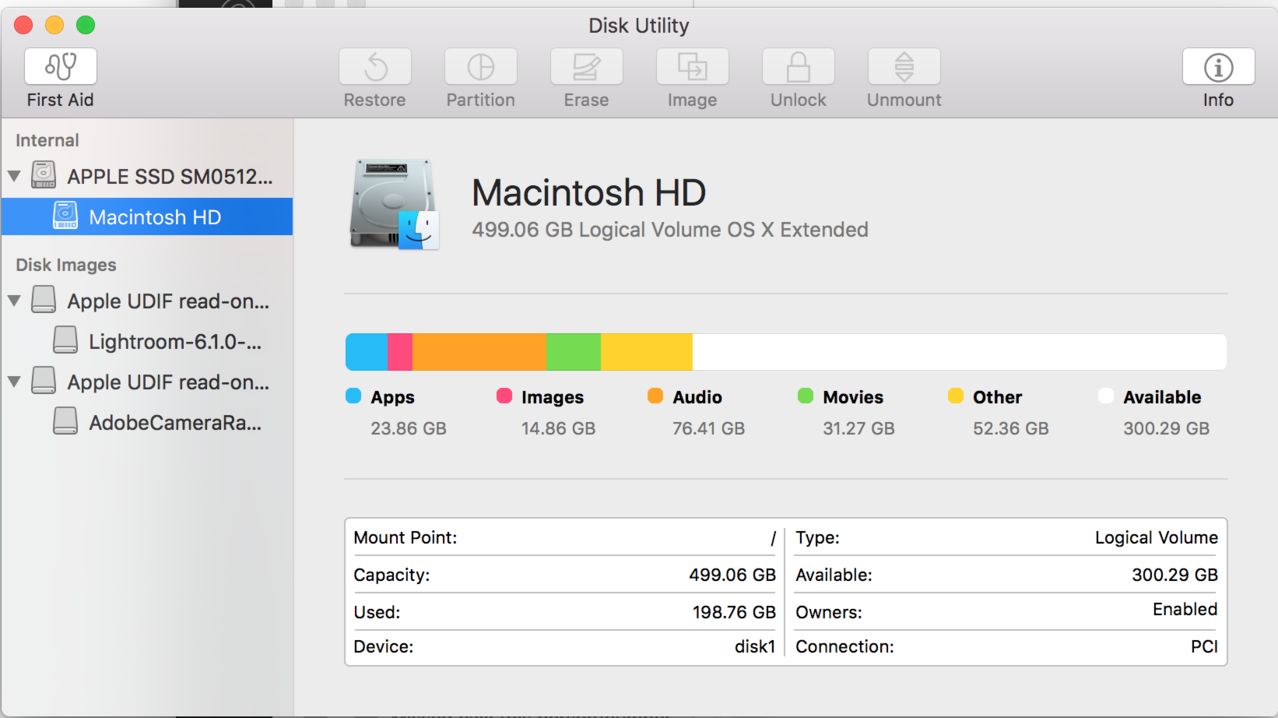Collapse the first Apple UDIF read-only triangle
The height and width of the screenshot is (718, 1278).
coord(14,301)
